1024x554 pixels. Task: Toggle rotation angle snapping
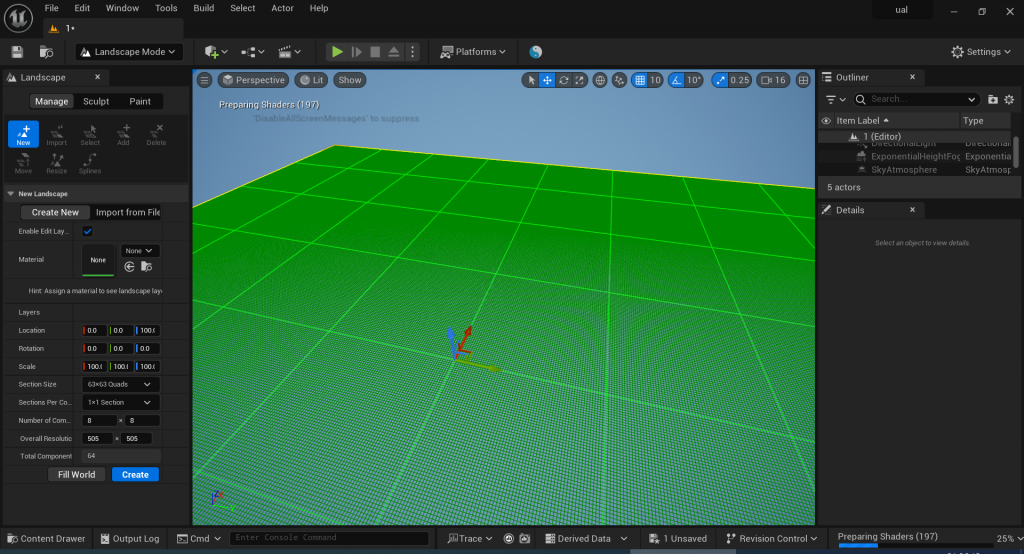(678, 80)
